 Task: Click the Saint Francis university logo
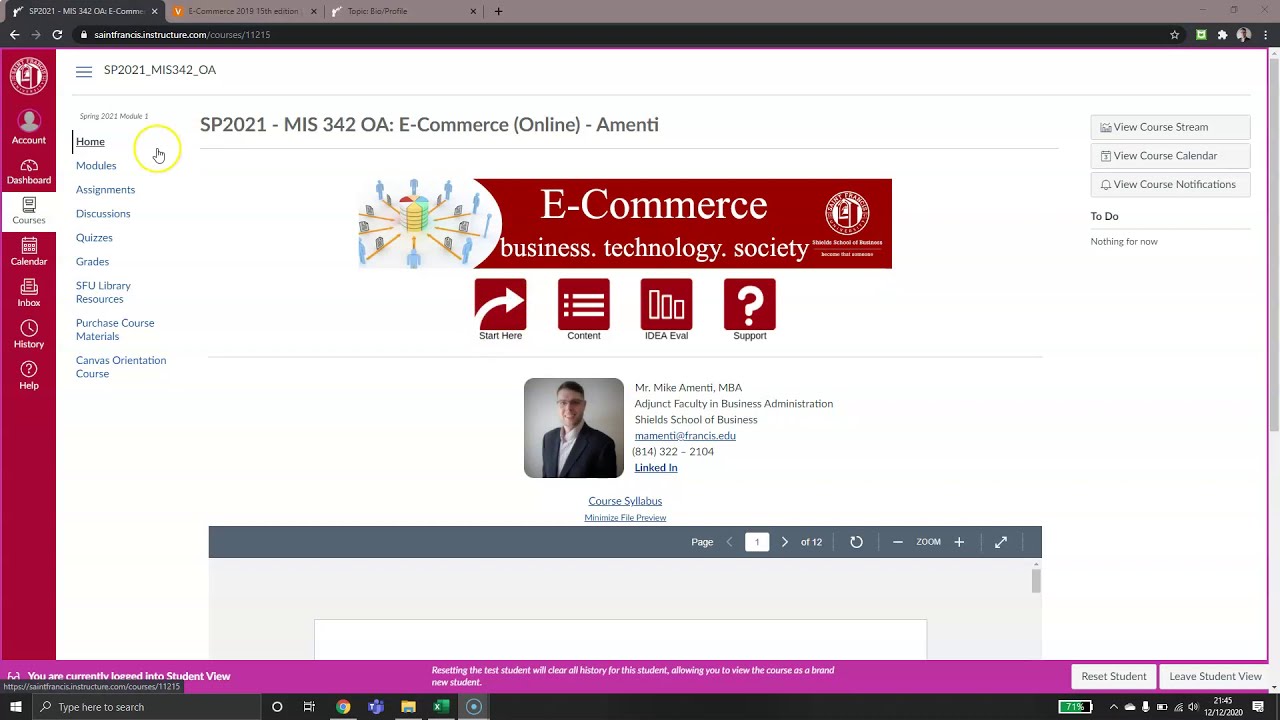(28, 77)
